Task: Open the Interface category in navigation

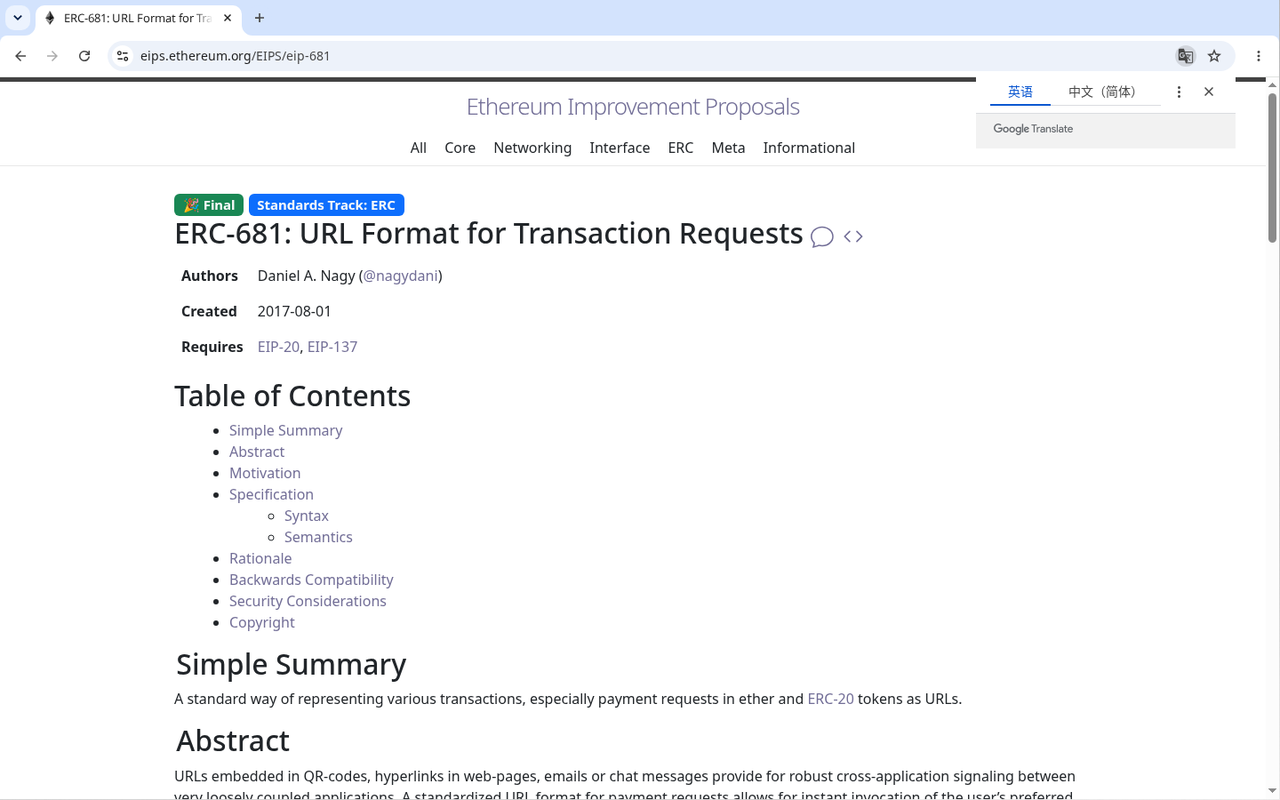Action: point(619,148)
